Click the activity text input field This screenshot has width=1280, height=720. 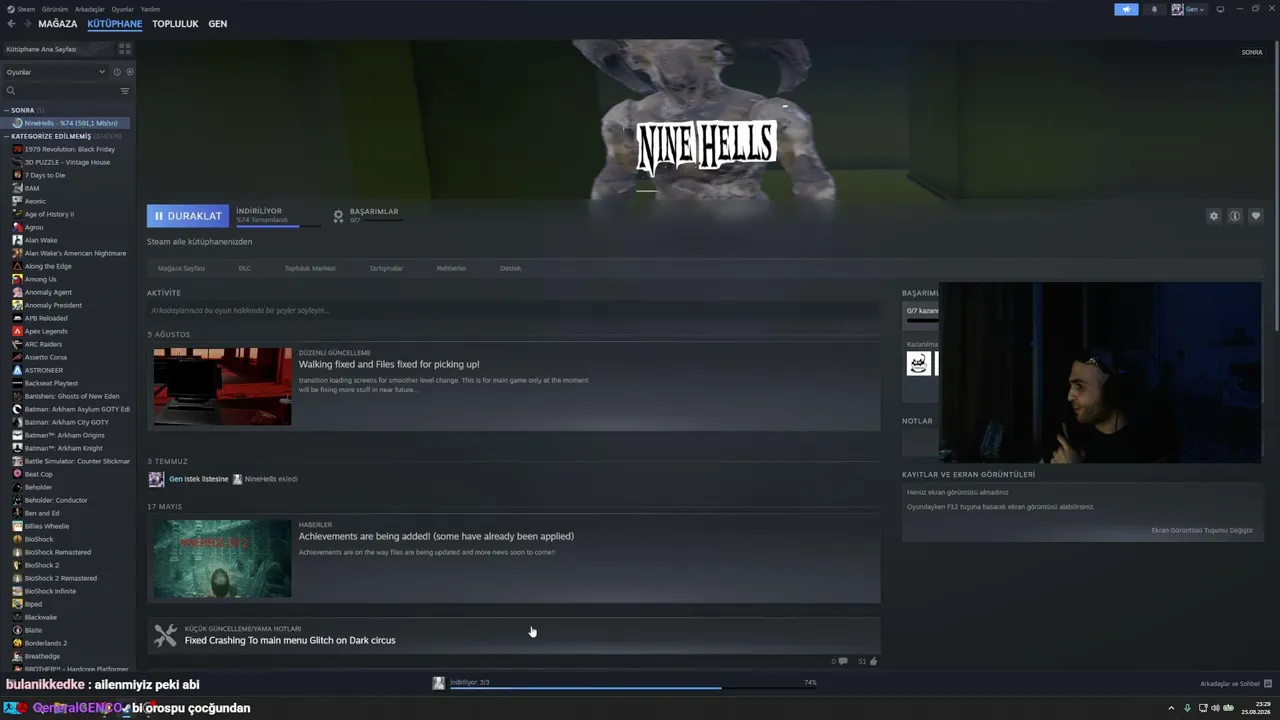514,311
